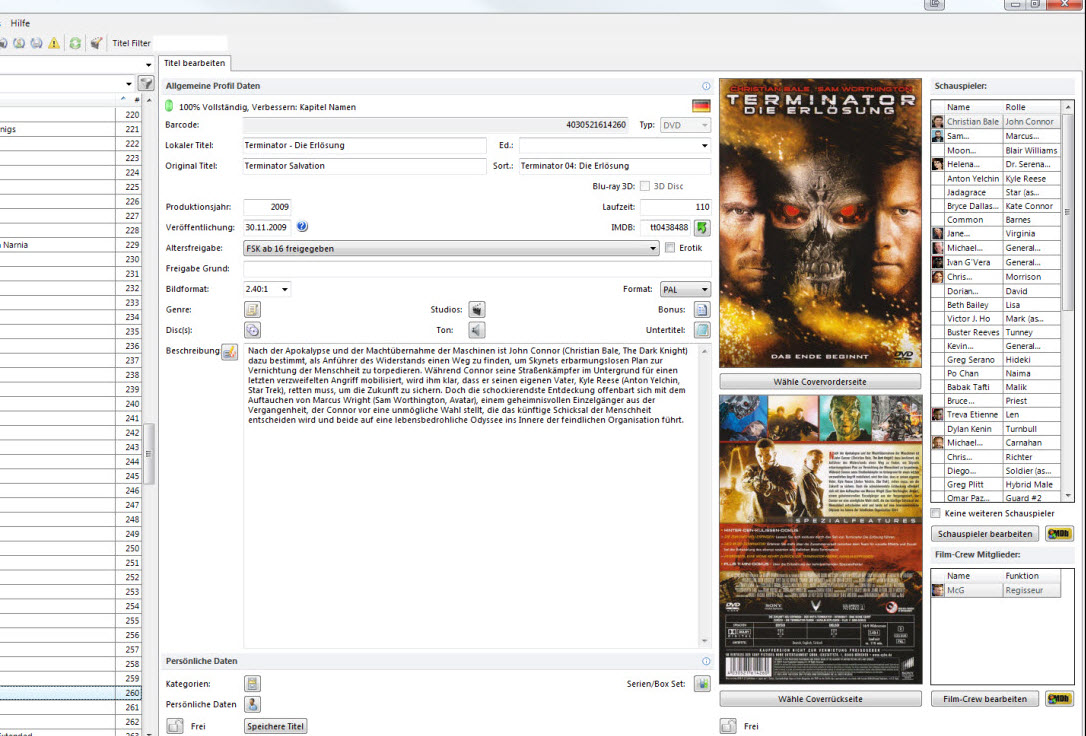Click the Laufzeit field
This screenshot has height=736, width=1086.
pos(675,207)
